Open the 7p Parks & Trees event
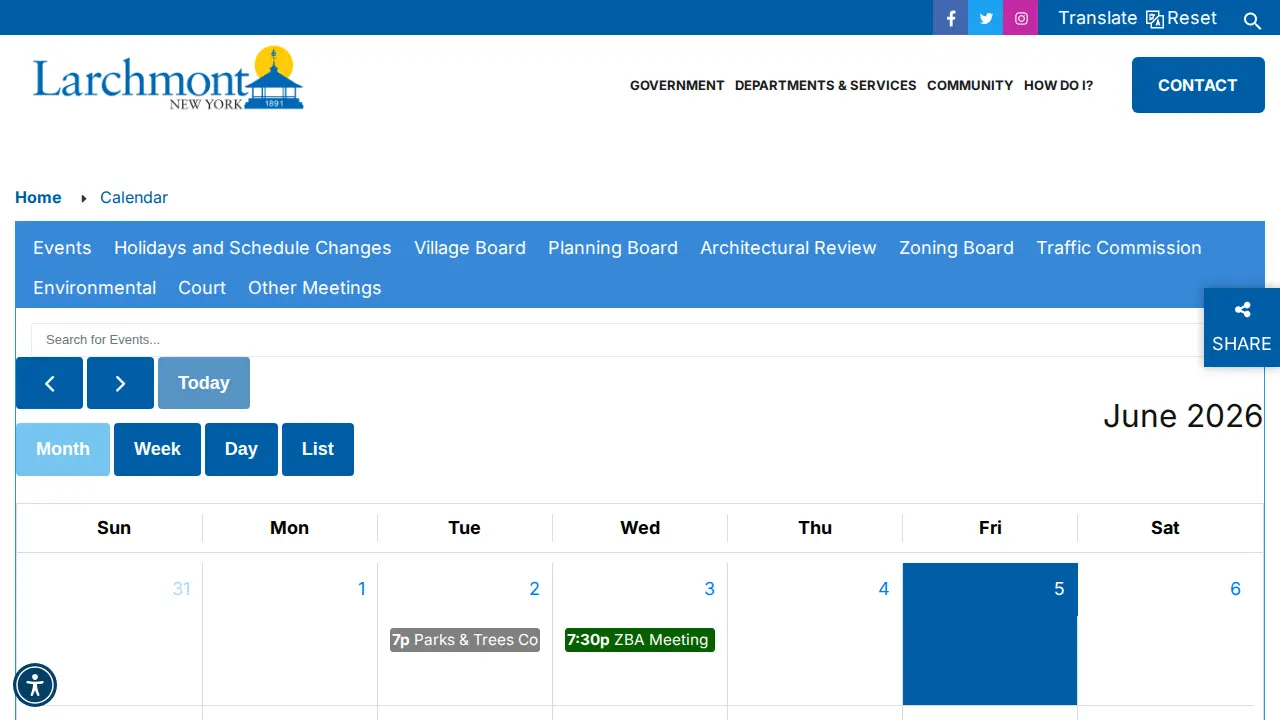This screenshot has width=1280, height=720. tap(465, 640)
